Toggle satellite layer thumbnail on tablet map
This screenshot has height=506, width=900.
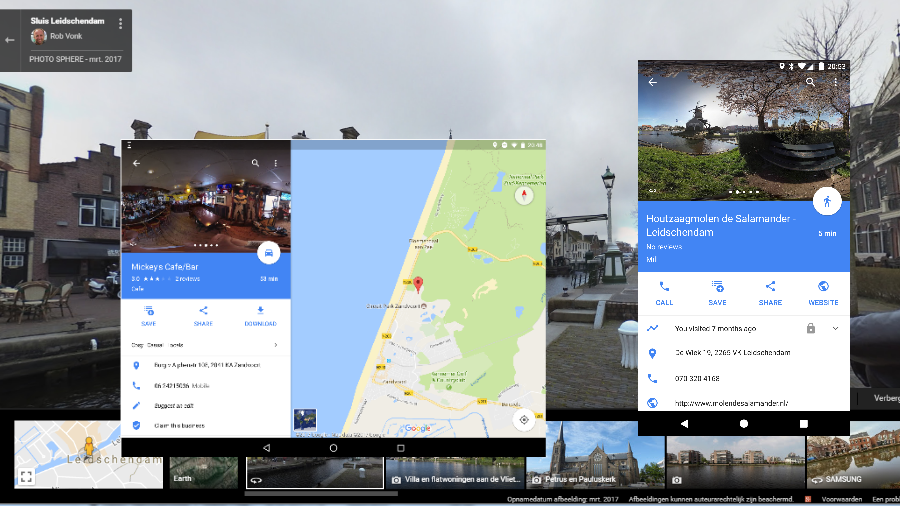click(x=305, y=419)
